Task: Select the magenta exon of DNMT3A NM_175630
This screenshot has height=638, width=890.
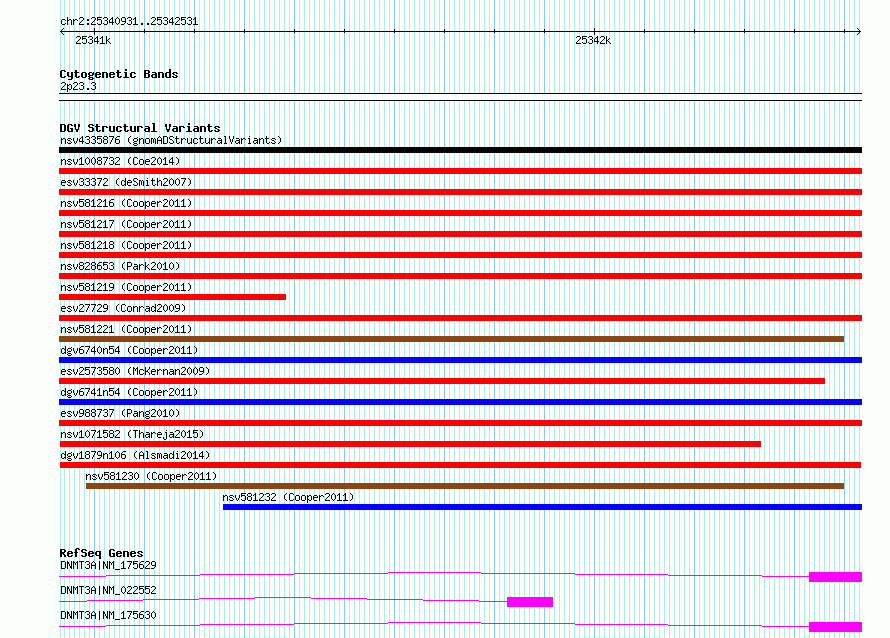Action: pyautogui.click(x=836, y=627)
